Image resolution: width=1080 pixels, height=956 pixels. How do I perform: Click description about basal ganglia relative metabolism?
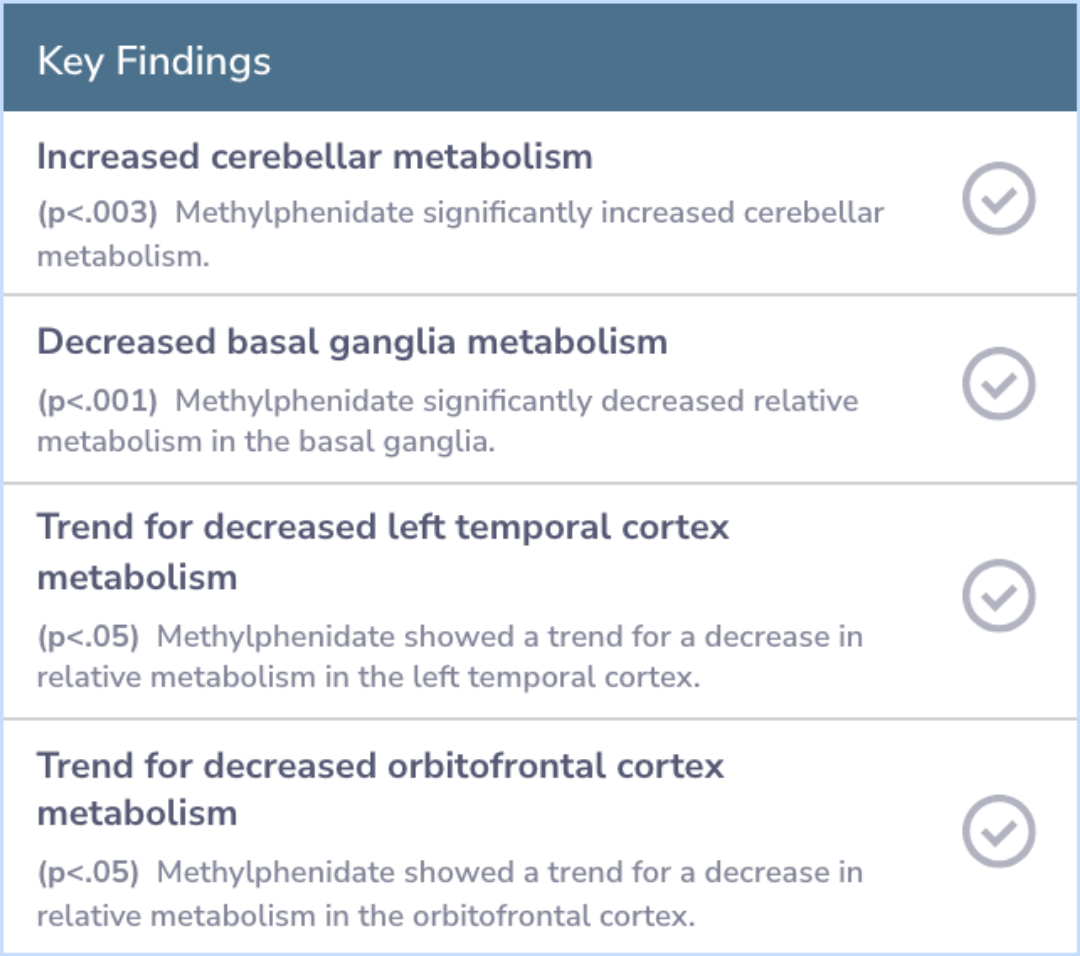click(x=448, y=421)
